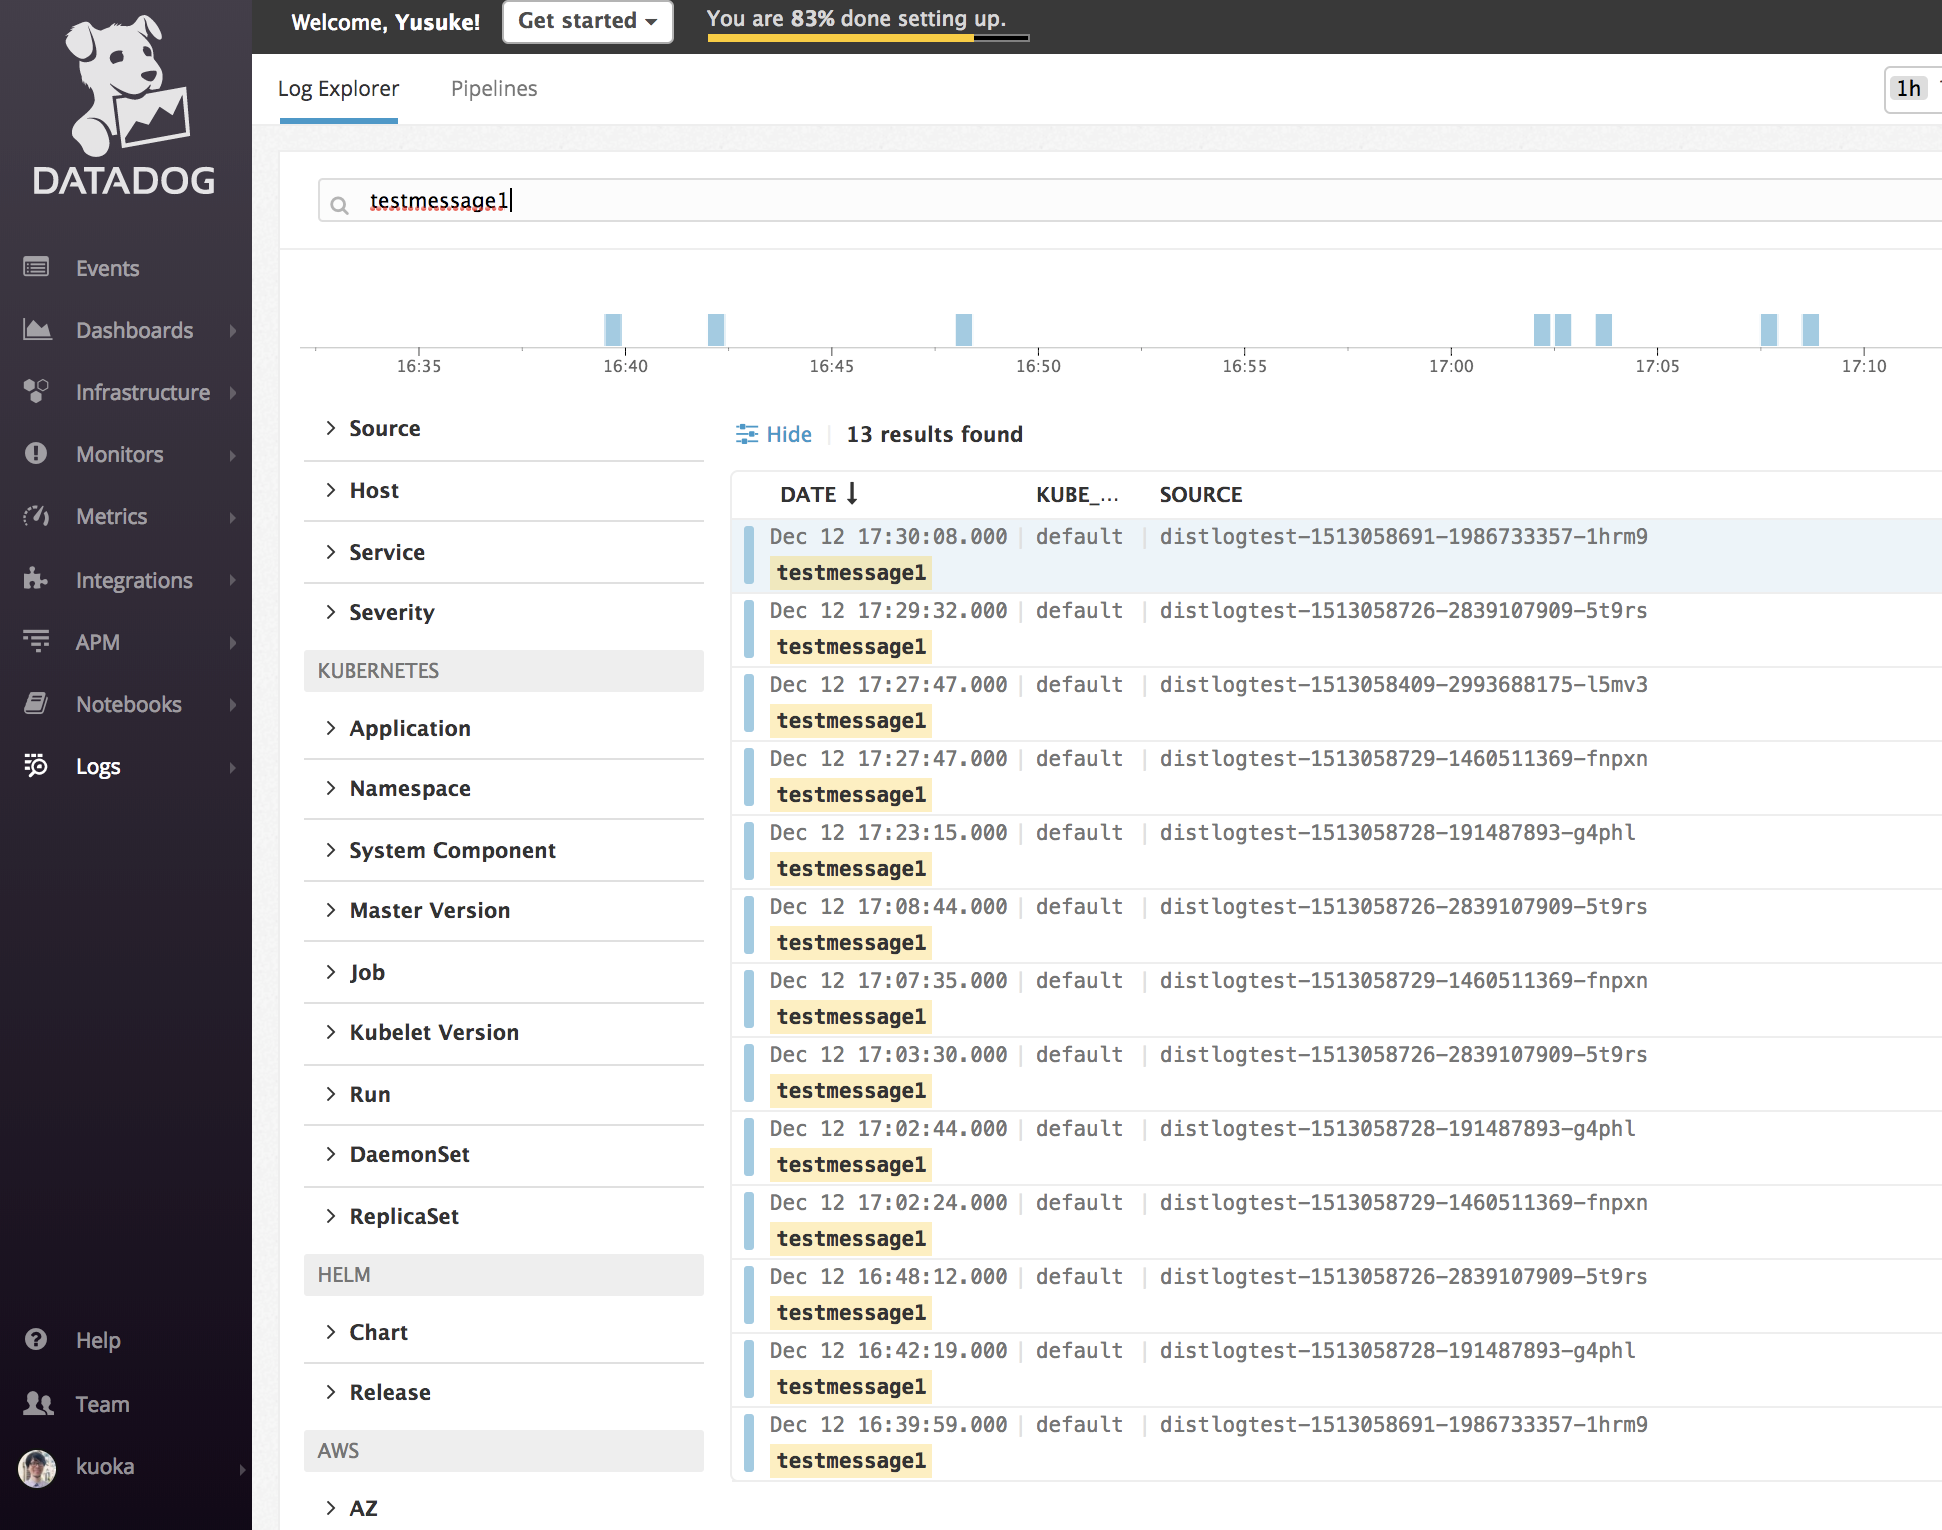Switch to the Pipelines tab
Screen dimensions: 1942x1530
coord(493,88)
